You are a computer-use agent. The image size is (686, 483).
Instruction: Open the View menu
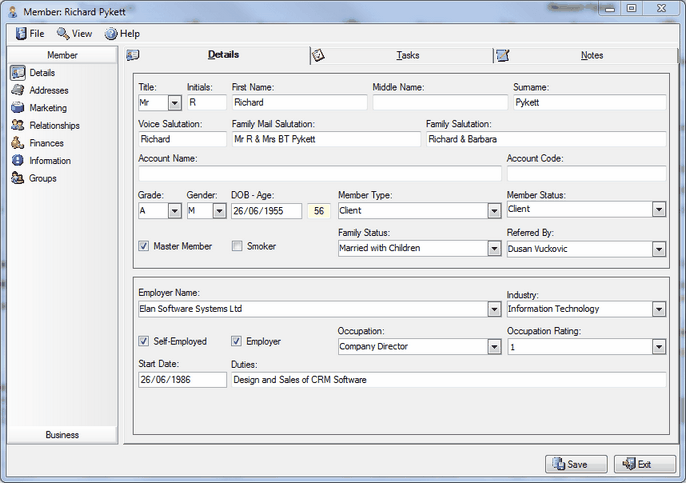74,34
